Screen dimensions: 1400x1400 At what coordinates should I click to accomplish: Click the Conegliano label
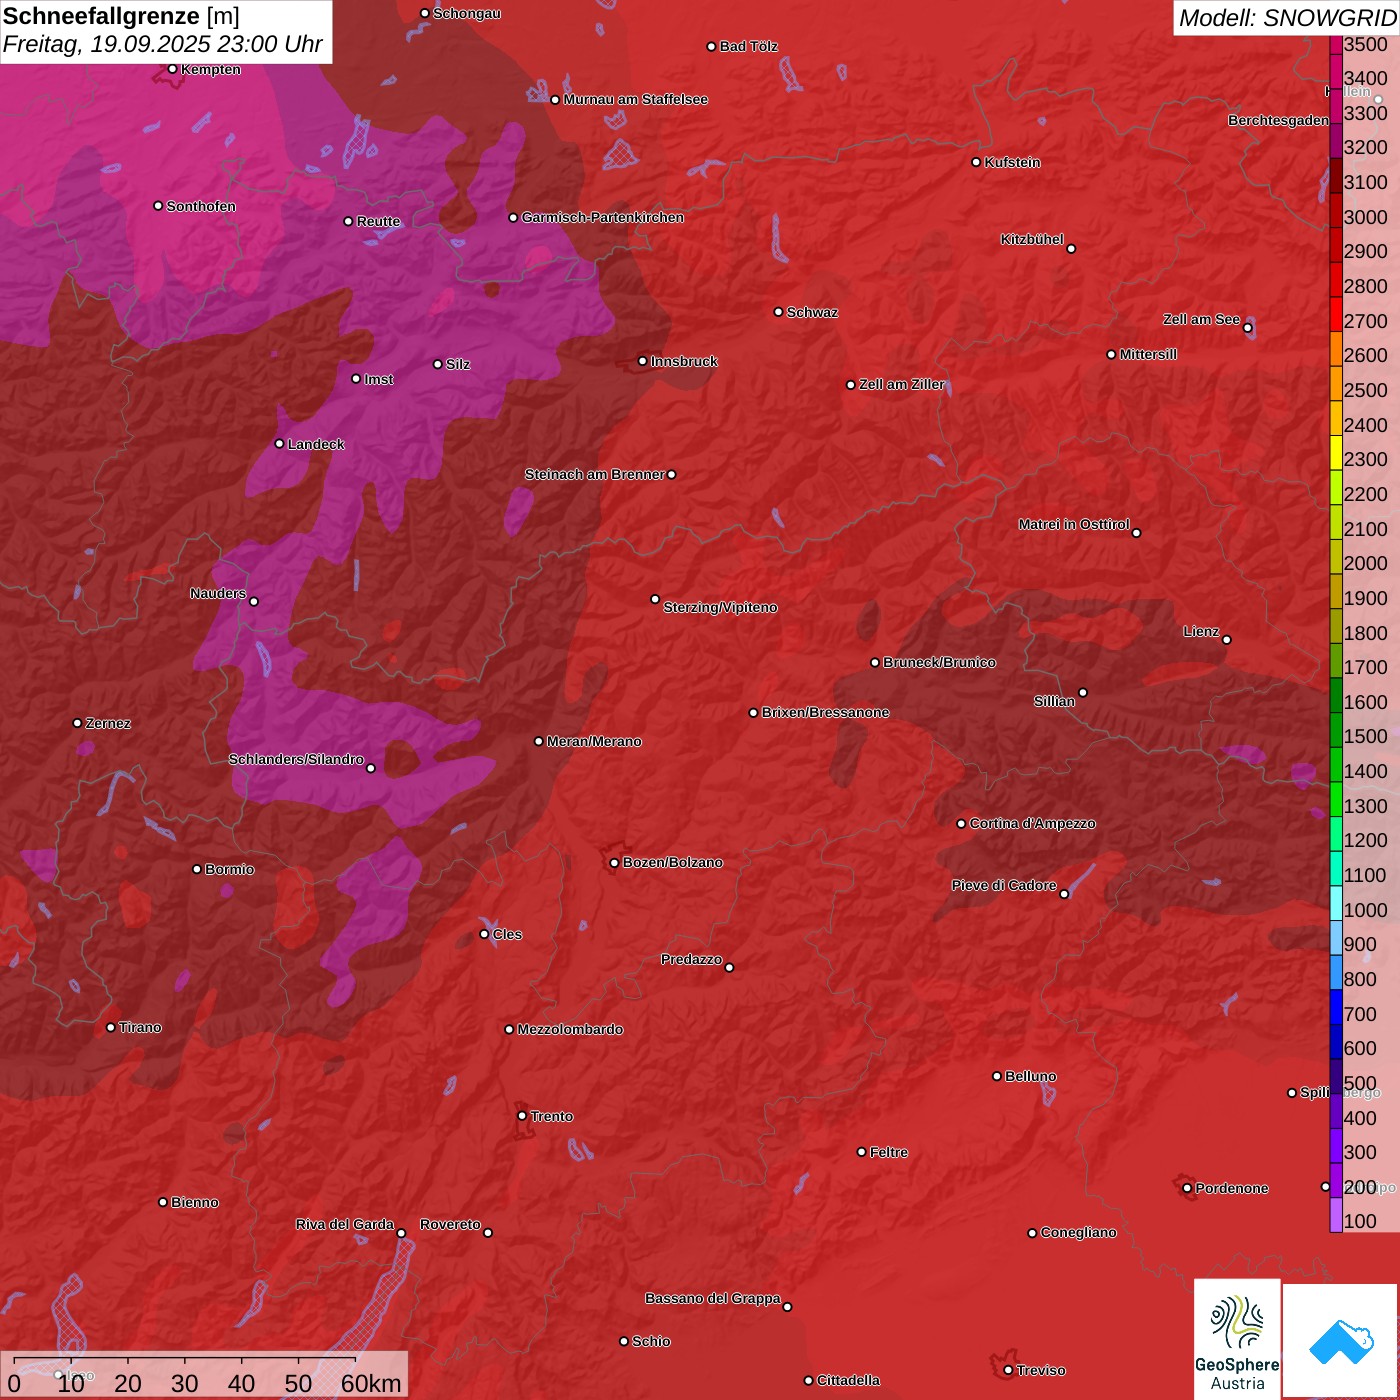1078,1233
